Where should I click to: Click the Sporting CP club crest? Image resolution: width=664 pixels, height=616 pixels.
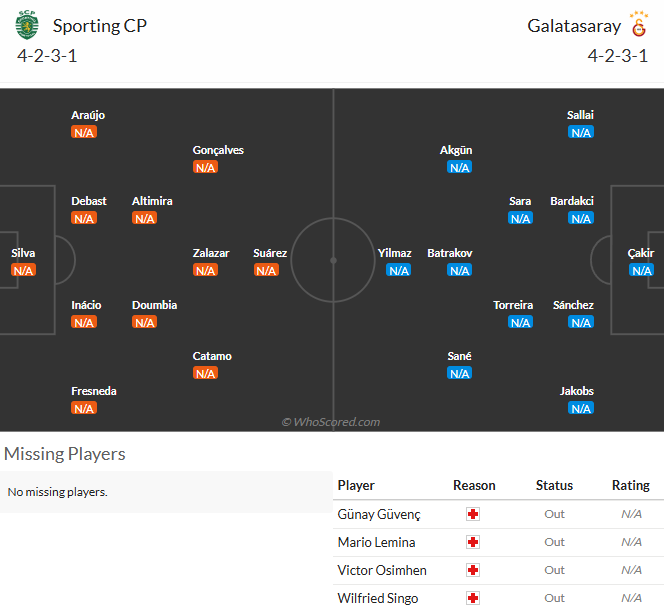click(27, 25)
